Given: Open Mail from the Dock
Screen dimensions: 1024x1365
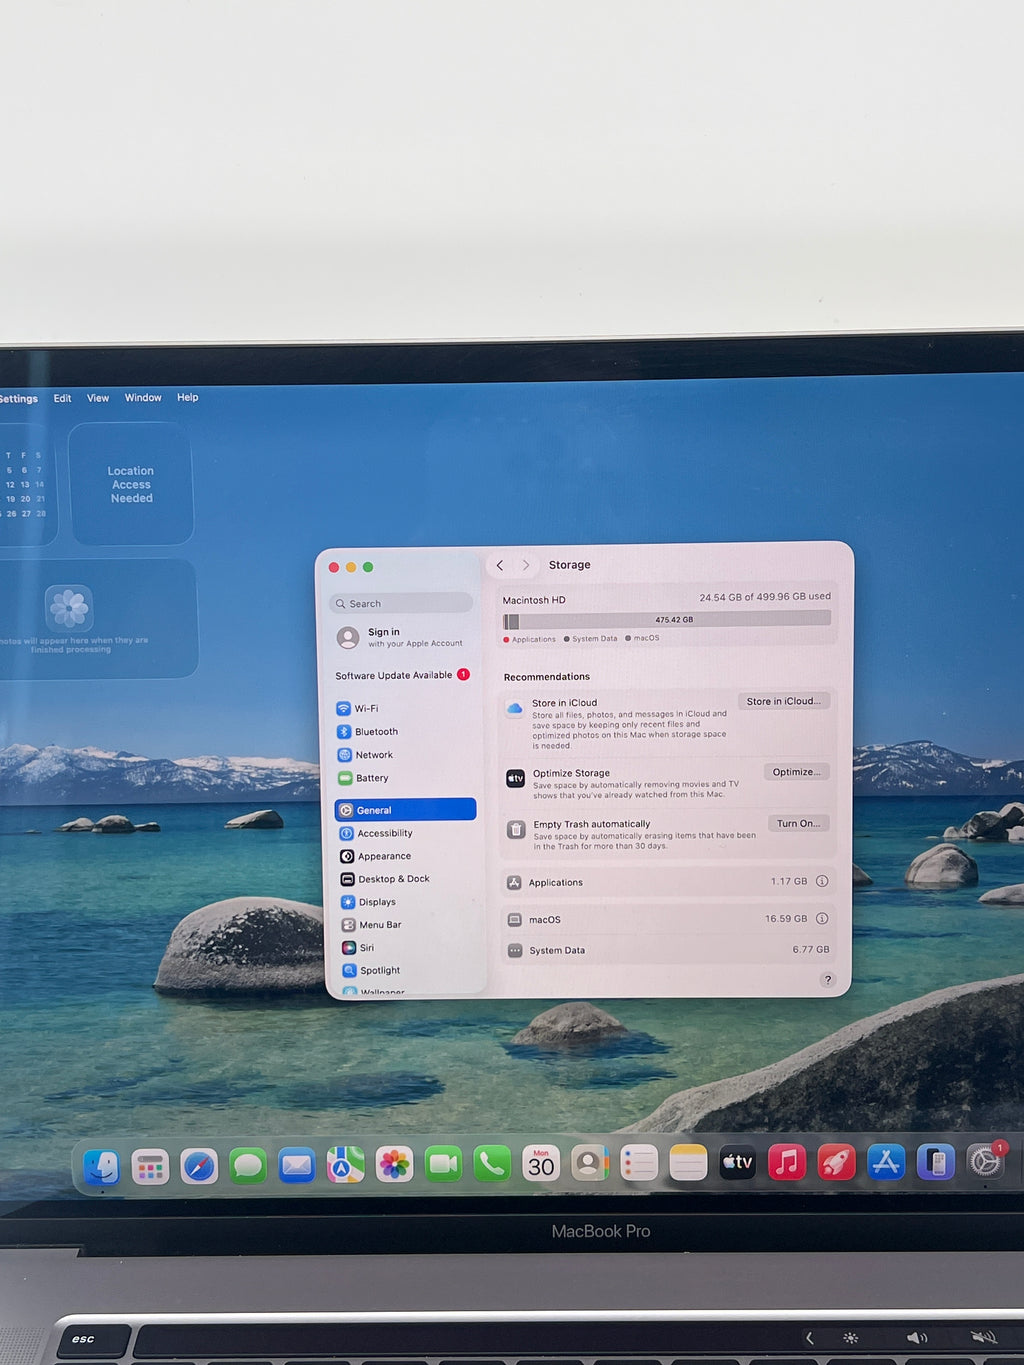Looking at the screenshot, I should pos(297,1166).
